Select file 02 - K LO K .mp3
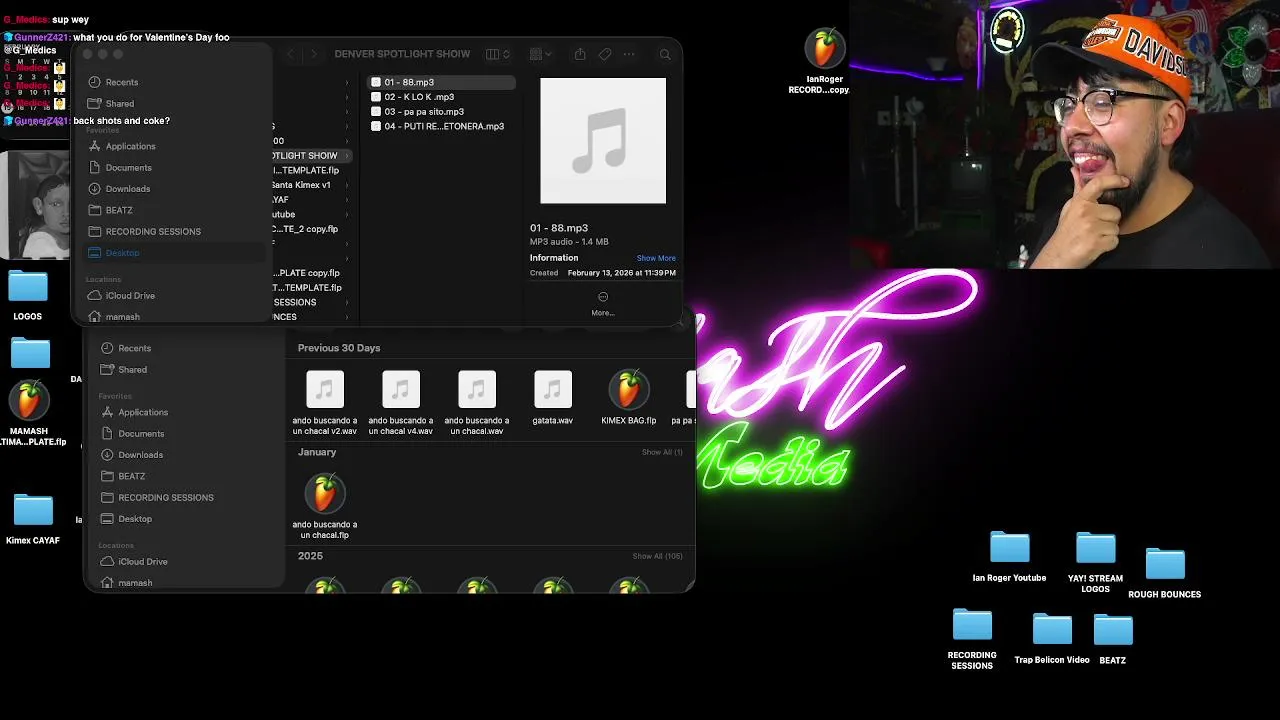 [x=441, y=97]
